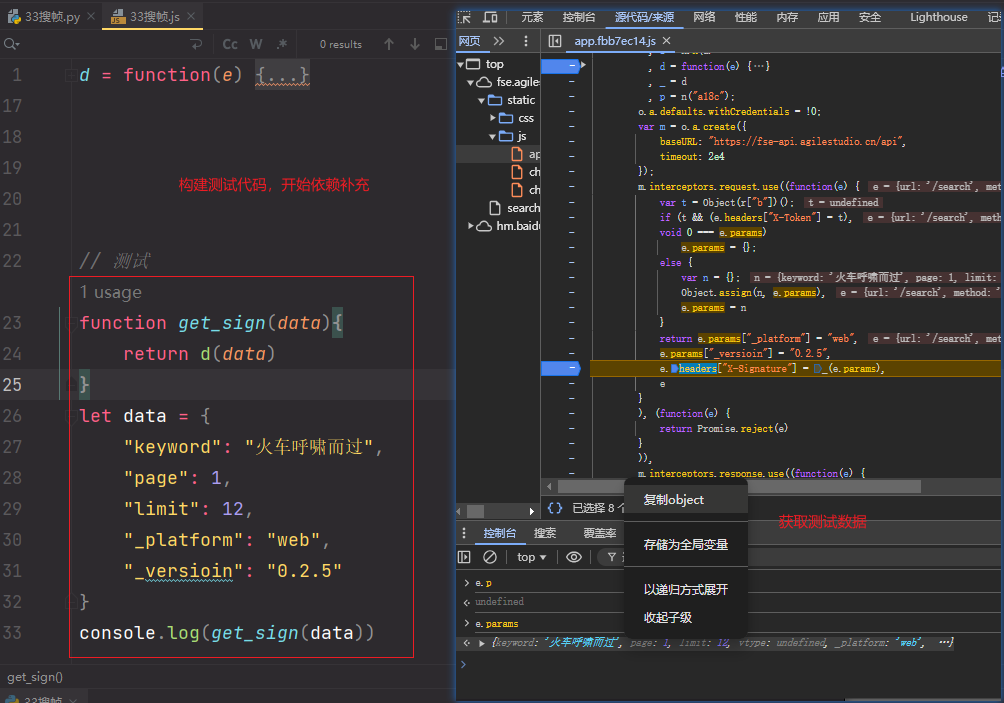The width and height of the screenshot is (1004, 703).
Task: Collapse the get_sign function fold marker
Action: pos(71,323)
